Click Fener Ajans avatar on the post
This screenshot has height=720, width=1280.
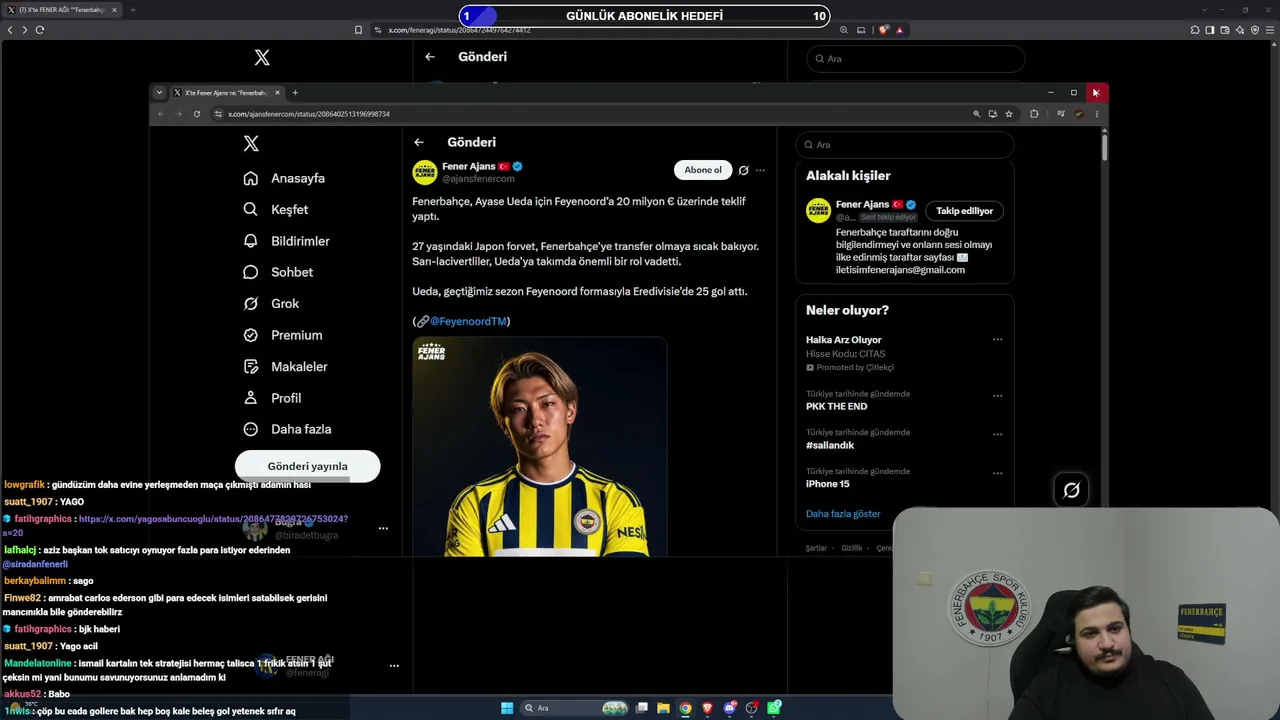coord(425,172)
